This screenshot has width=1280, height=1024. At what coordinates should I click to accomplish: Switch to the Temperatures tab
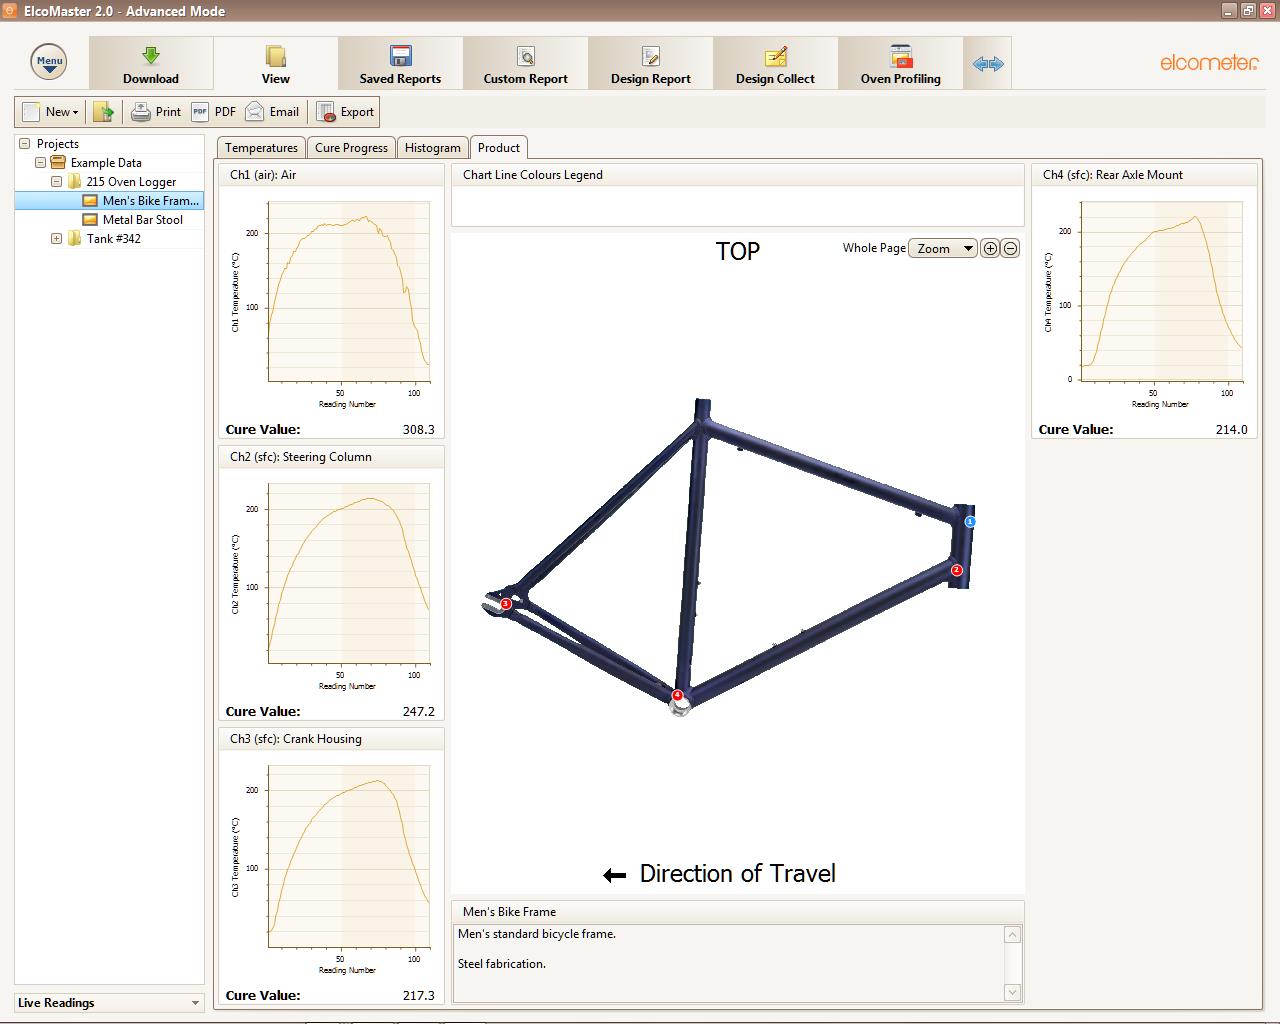(x=261, y=148)
